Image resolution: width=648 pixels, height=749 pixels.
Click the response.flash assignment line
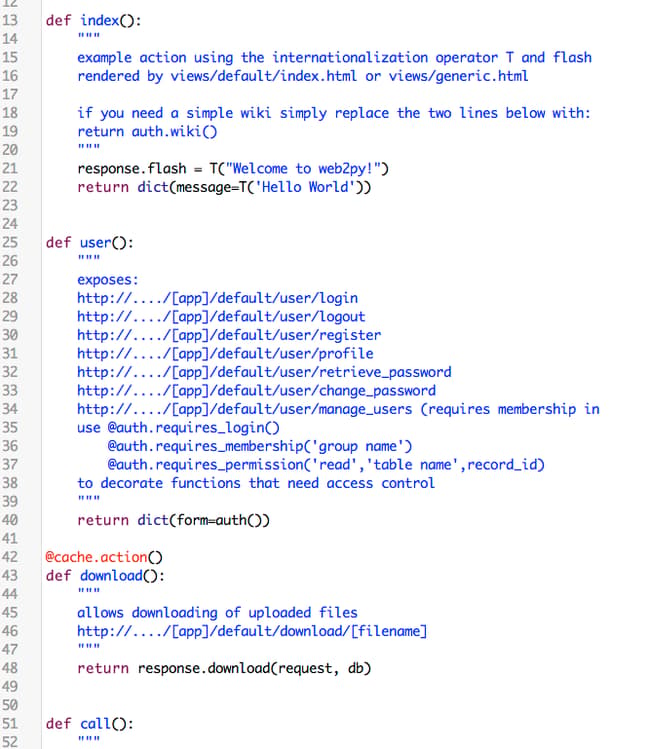233,169
